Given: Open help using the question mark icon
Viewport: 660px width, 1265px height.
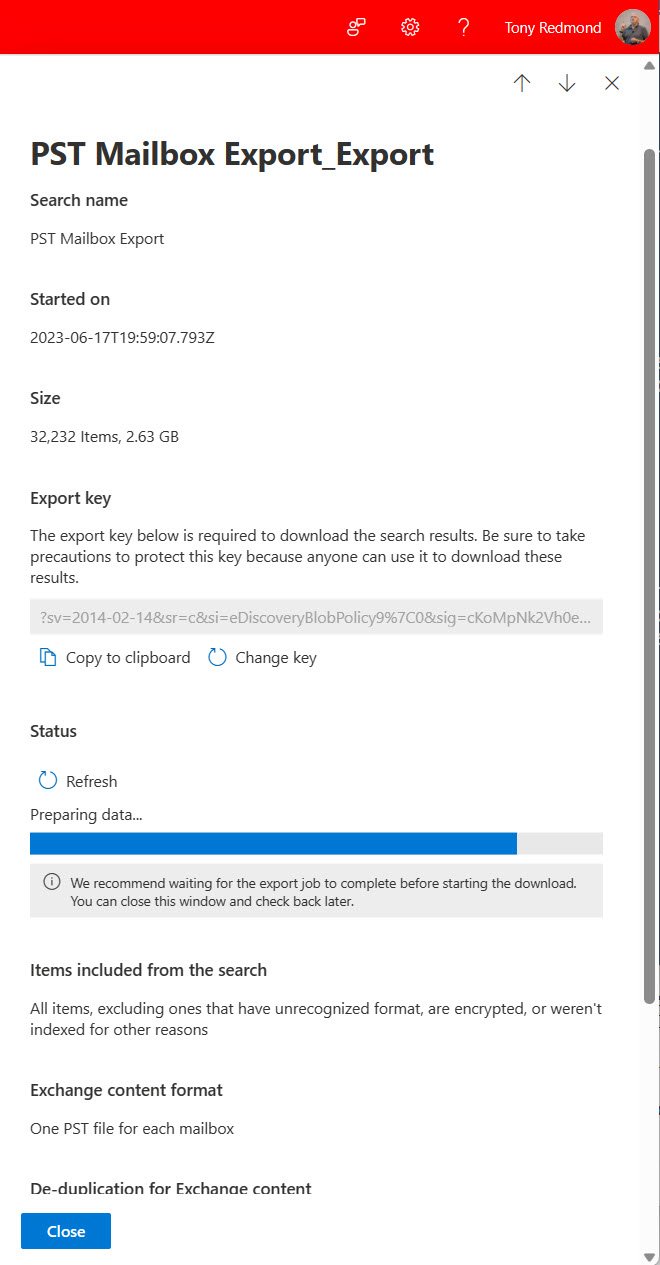Looking at the screenshot, I should click(x=463, y=27).
